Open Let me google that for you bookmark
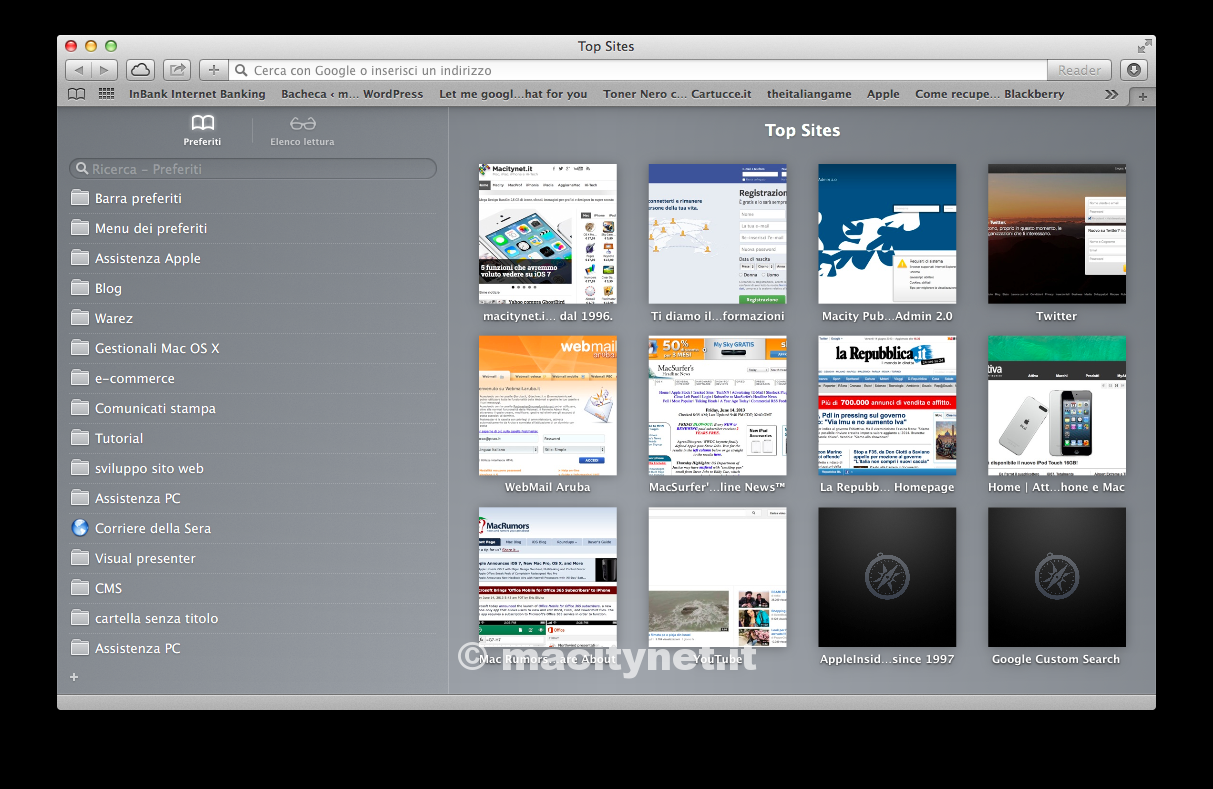The width and height of the screenshot is (1213, 789). 513,94
